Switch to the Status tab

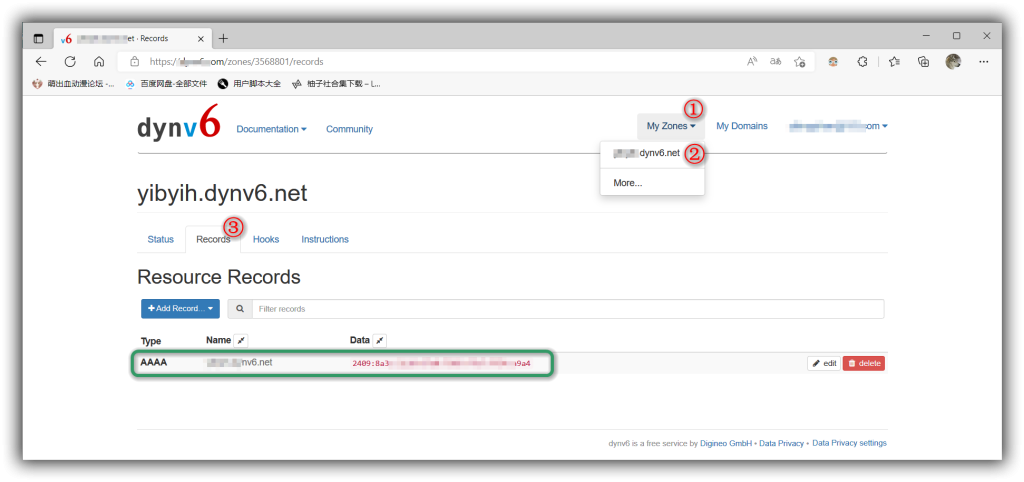(x=161, y=239)
